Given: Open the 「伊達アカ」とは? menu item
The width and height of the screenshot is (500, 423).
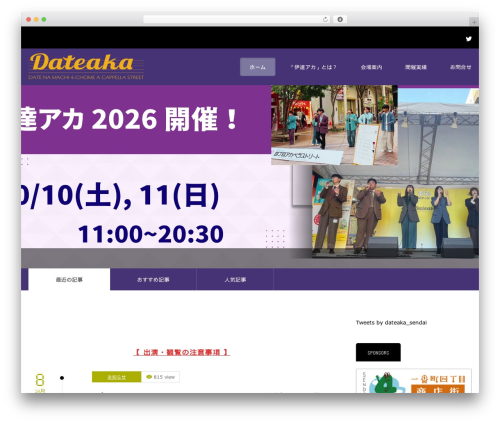Looking at the screenshot, I should [x=313, y=67].
